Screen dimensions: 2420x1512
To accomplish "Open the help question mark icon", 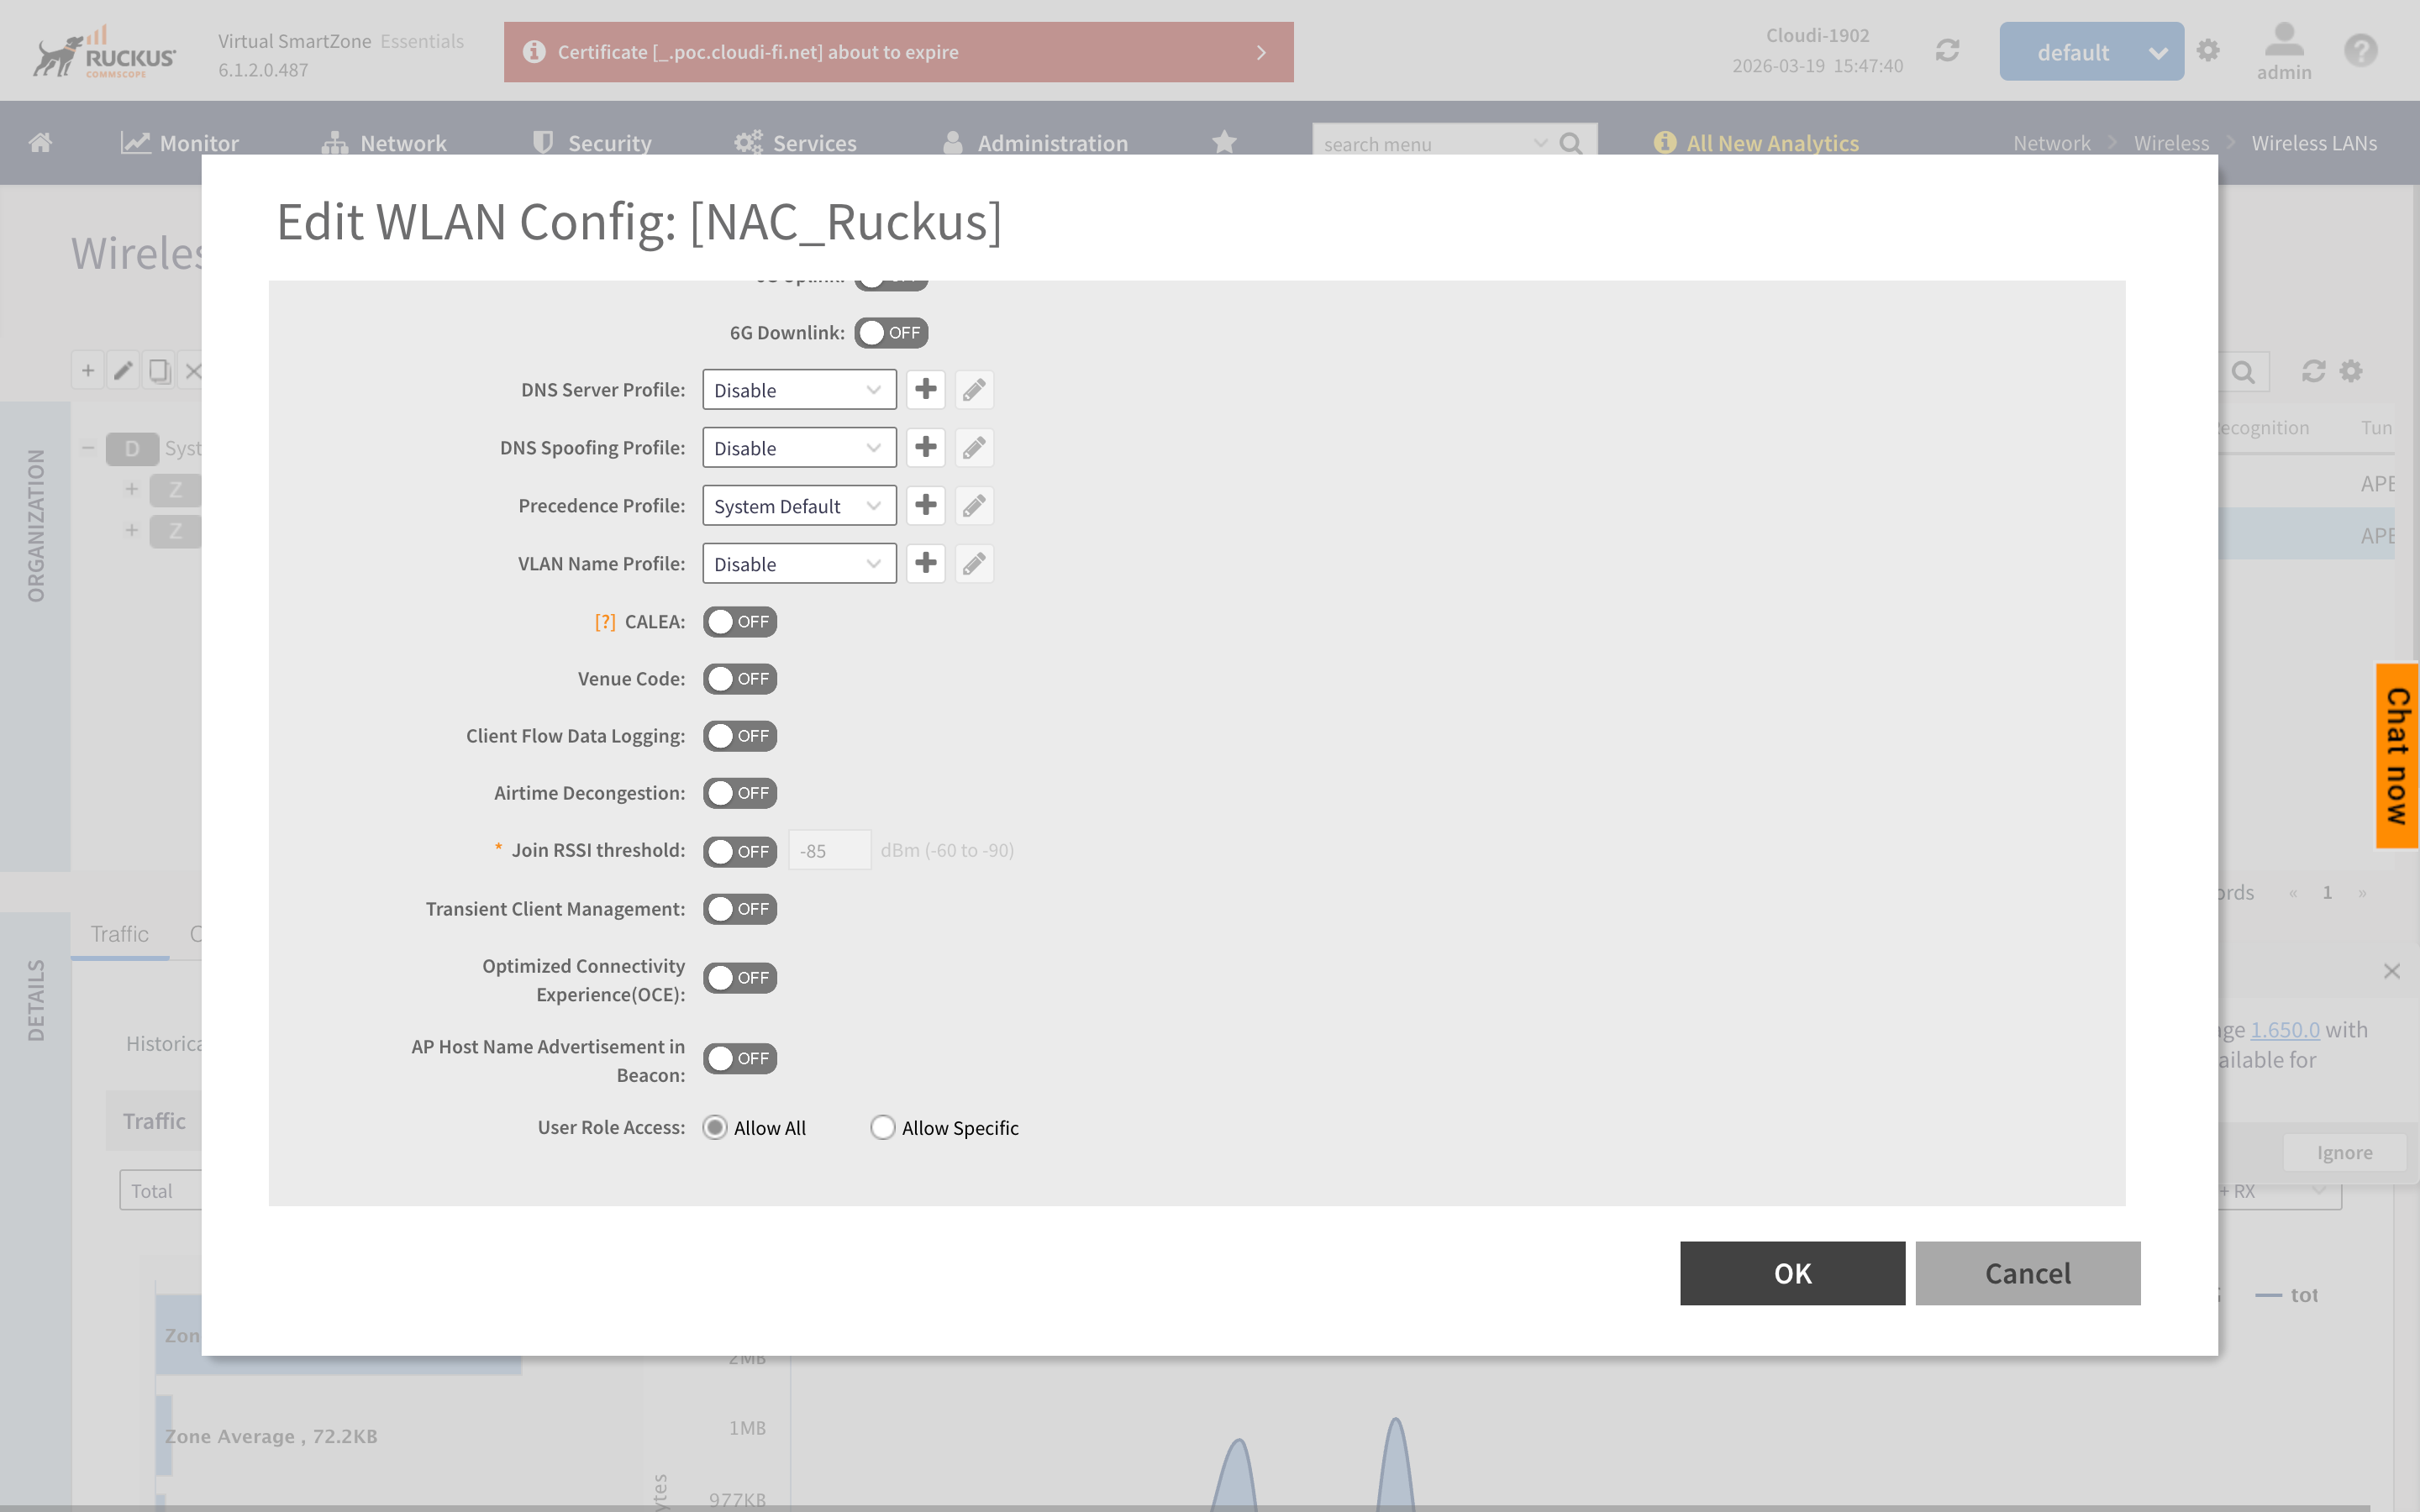I will point(2360,51).
